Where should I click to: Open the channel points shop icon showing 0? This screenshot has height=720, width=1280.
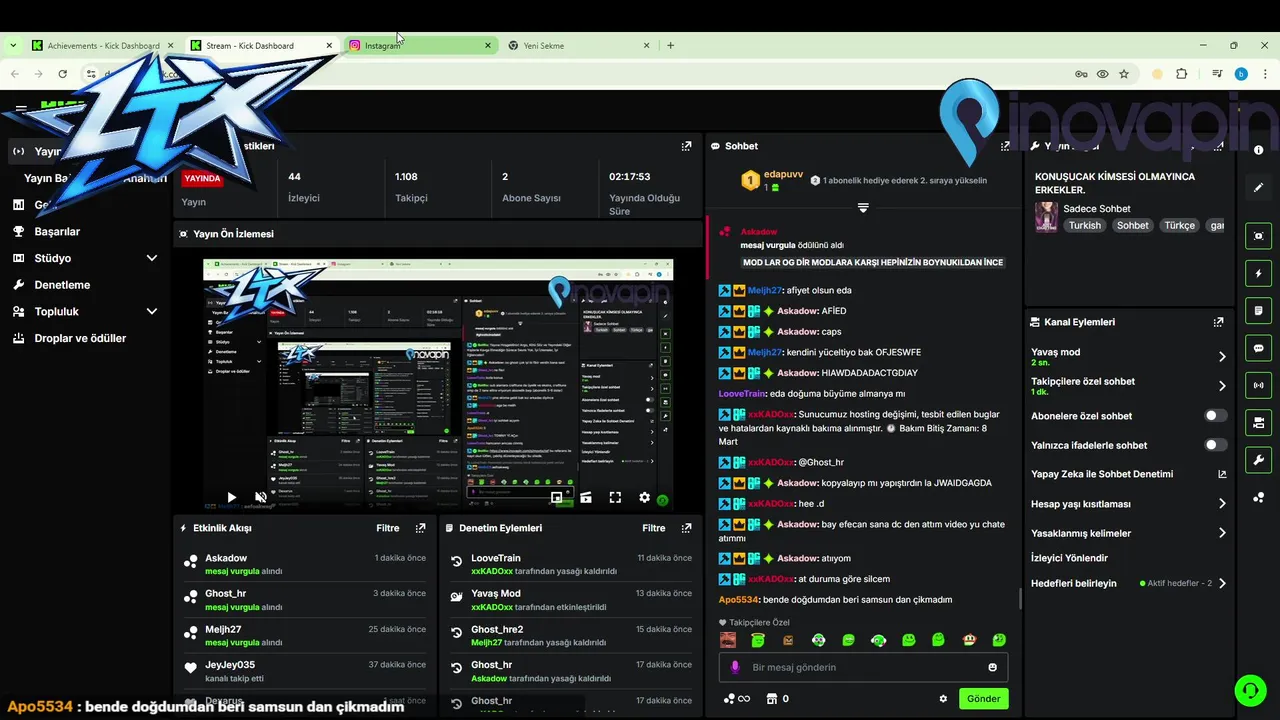777,699
